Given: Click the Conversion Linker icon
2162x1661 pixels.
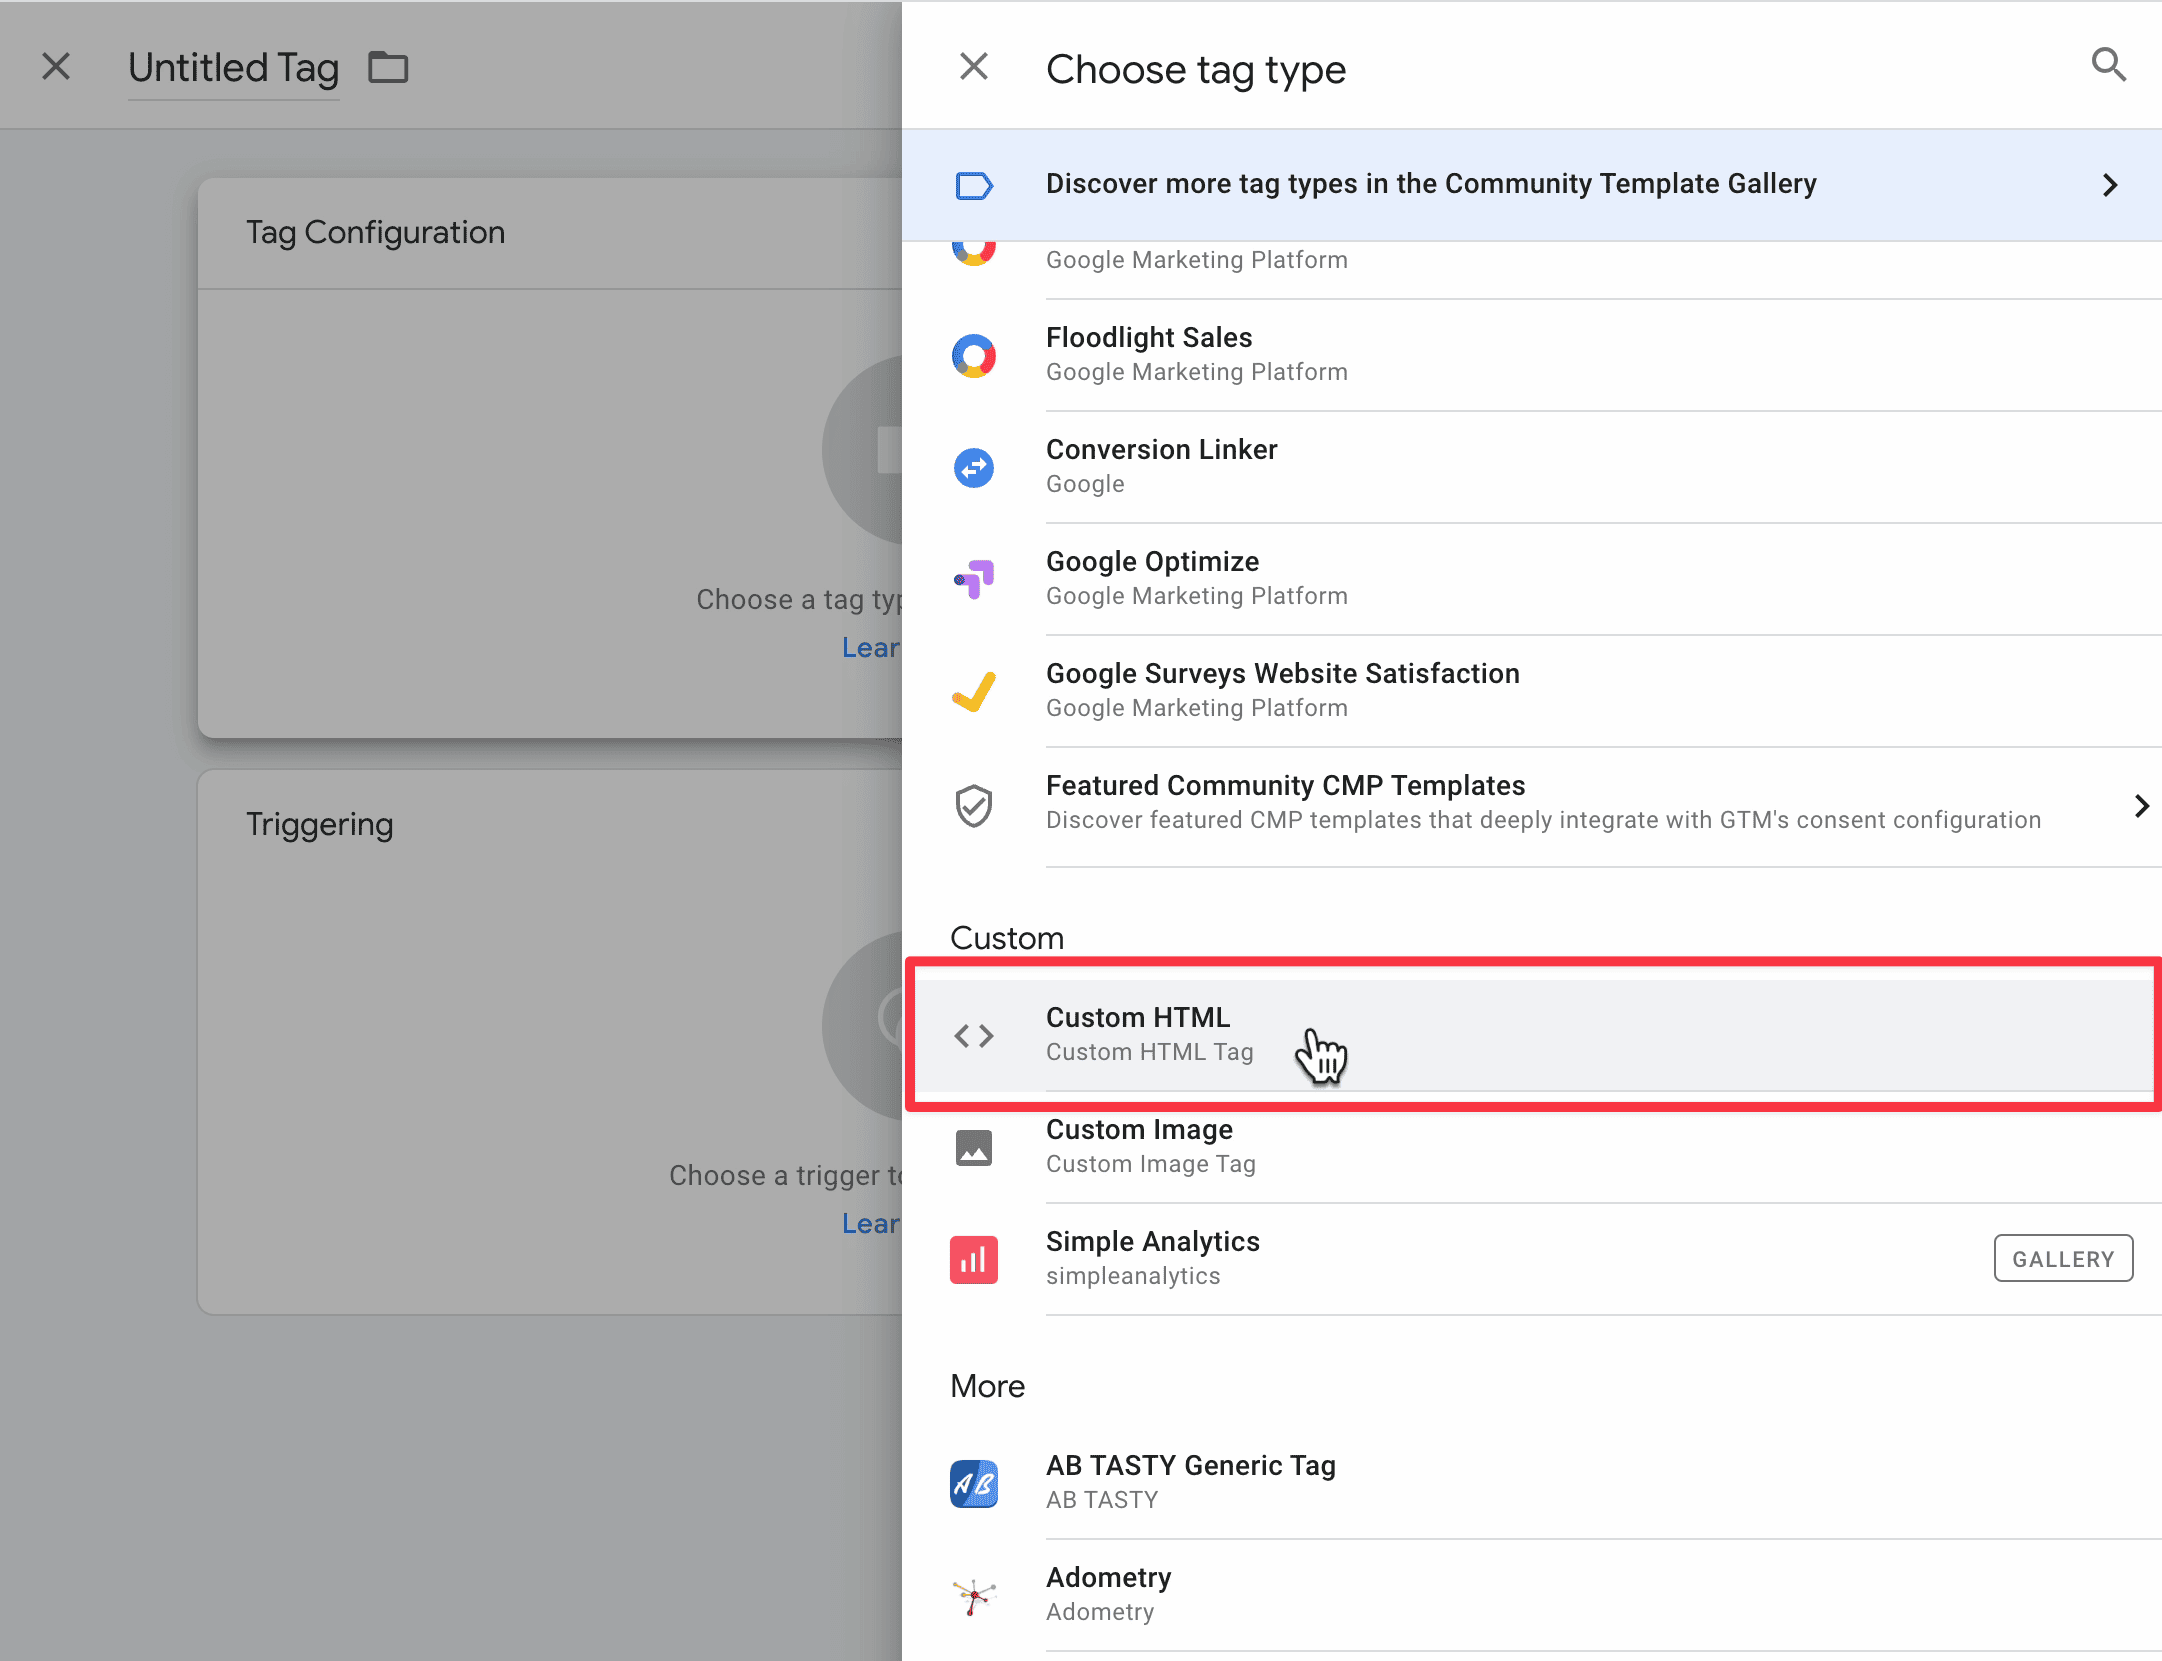Looking at the screenshot, I should coord(973,468).
